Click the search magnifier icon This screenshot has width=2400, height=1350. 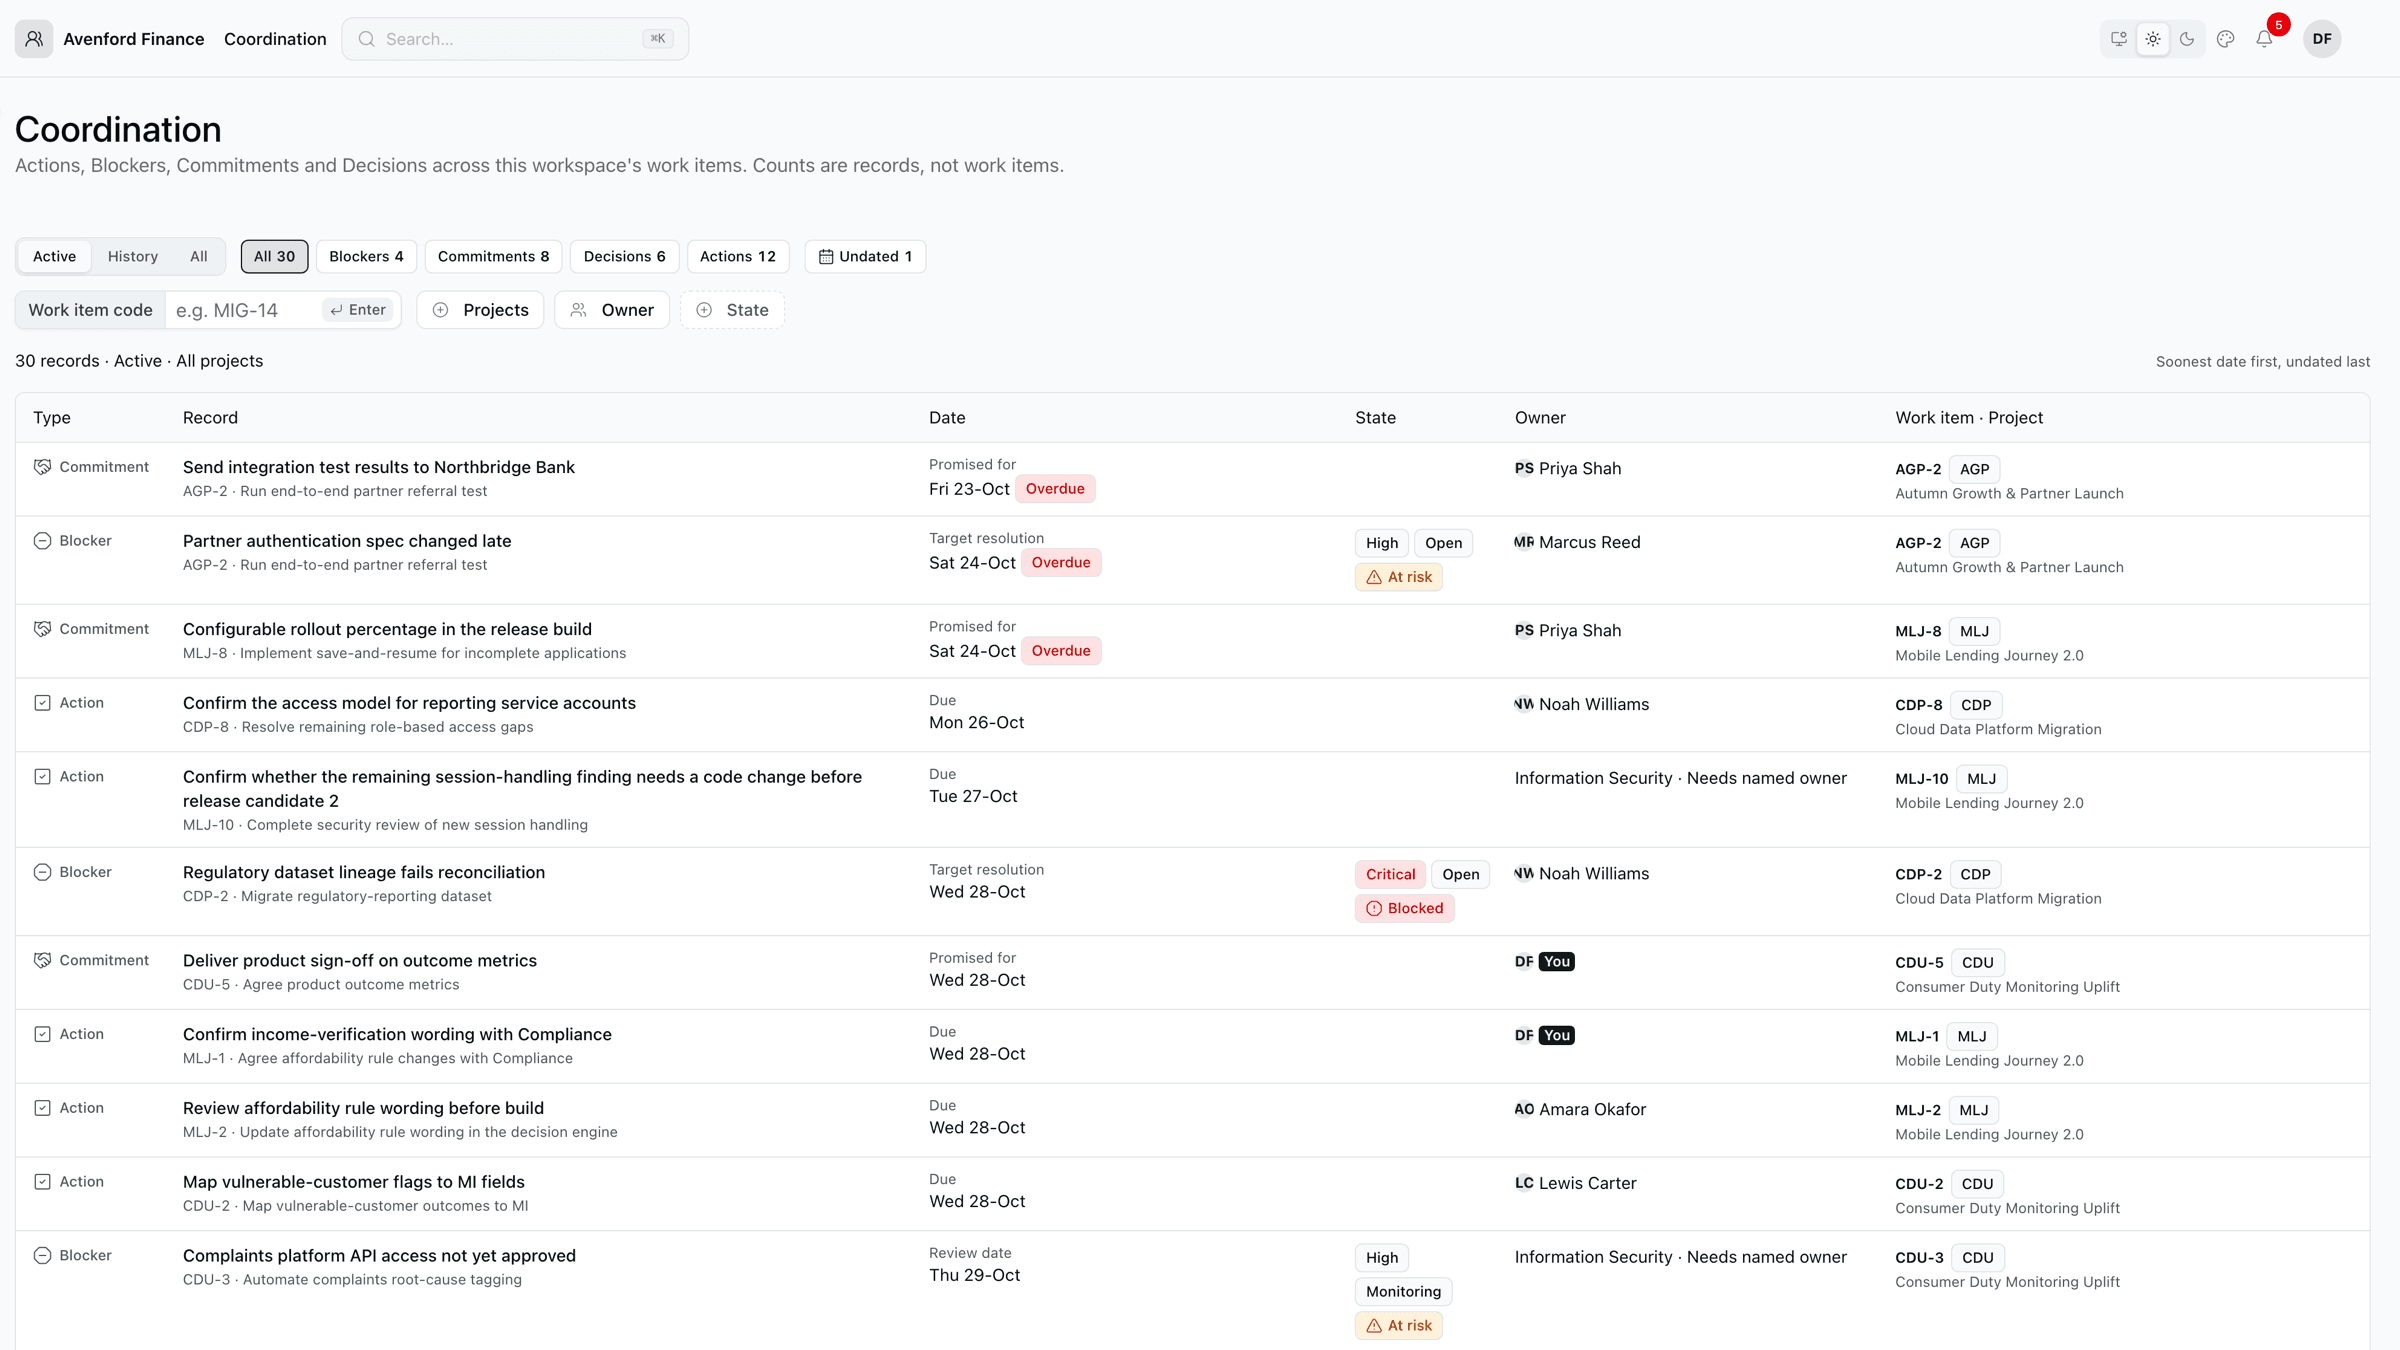[x=367, y=39]
